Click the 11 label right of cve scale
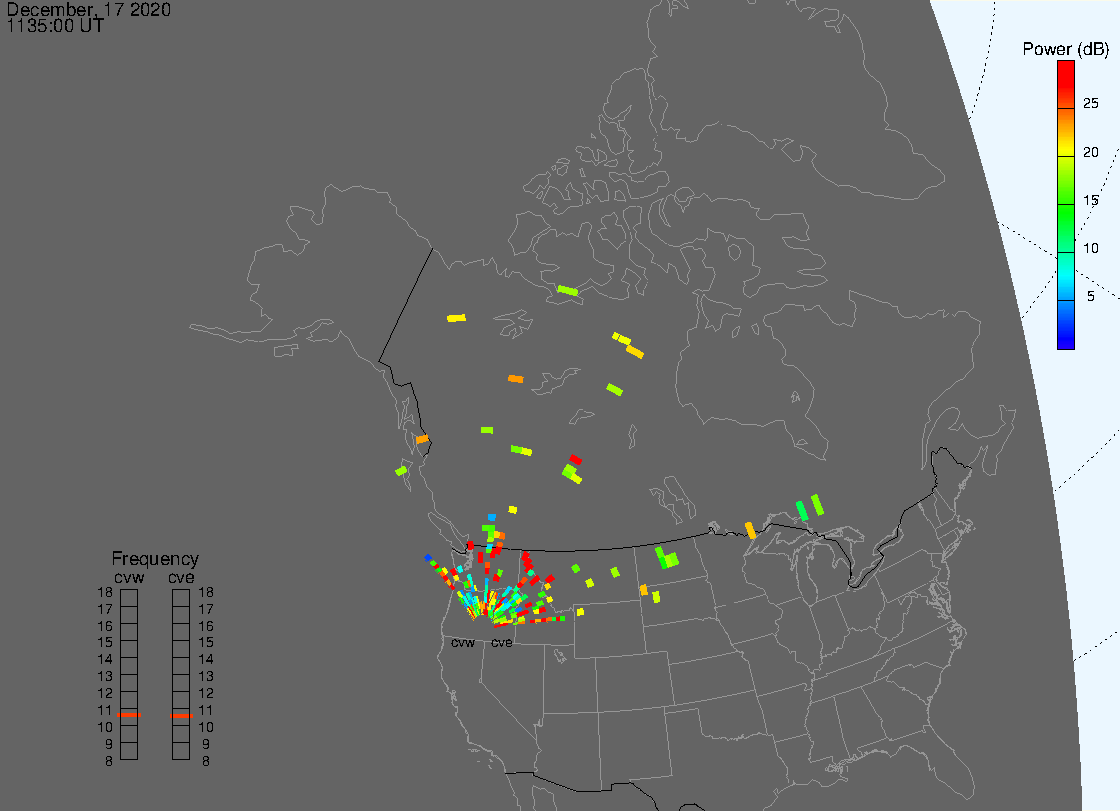 (x=206, y=710)
